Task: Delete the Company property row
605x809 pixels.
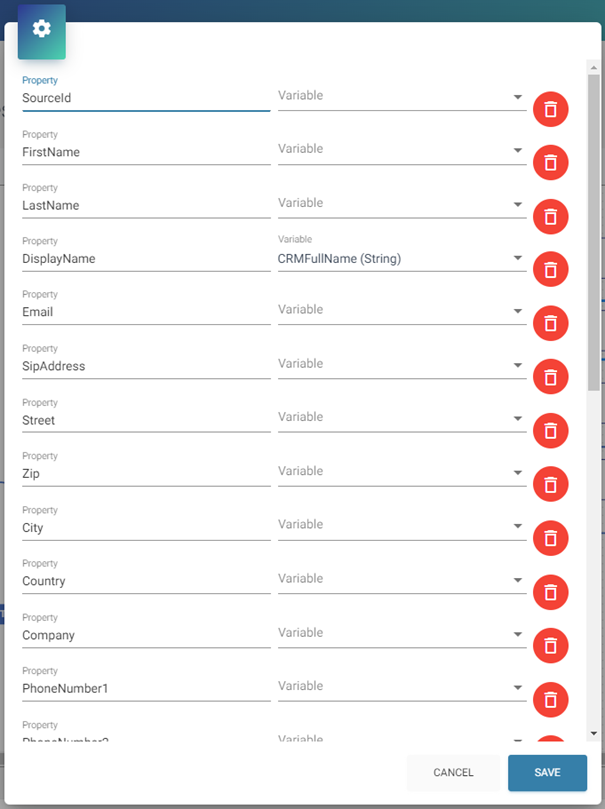Action: 550,646
